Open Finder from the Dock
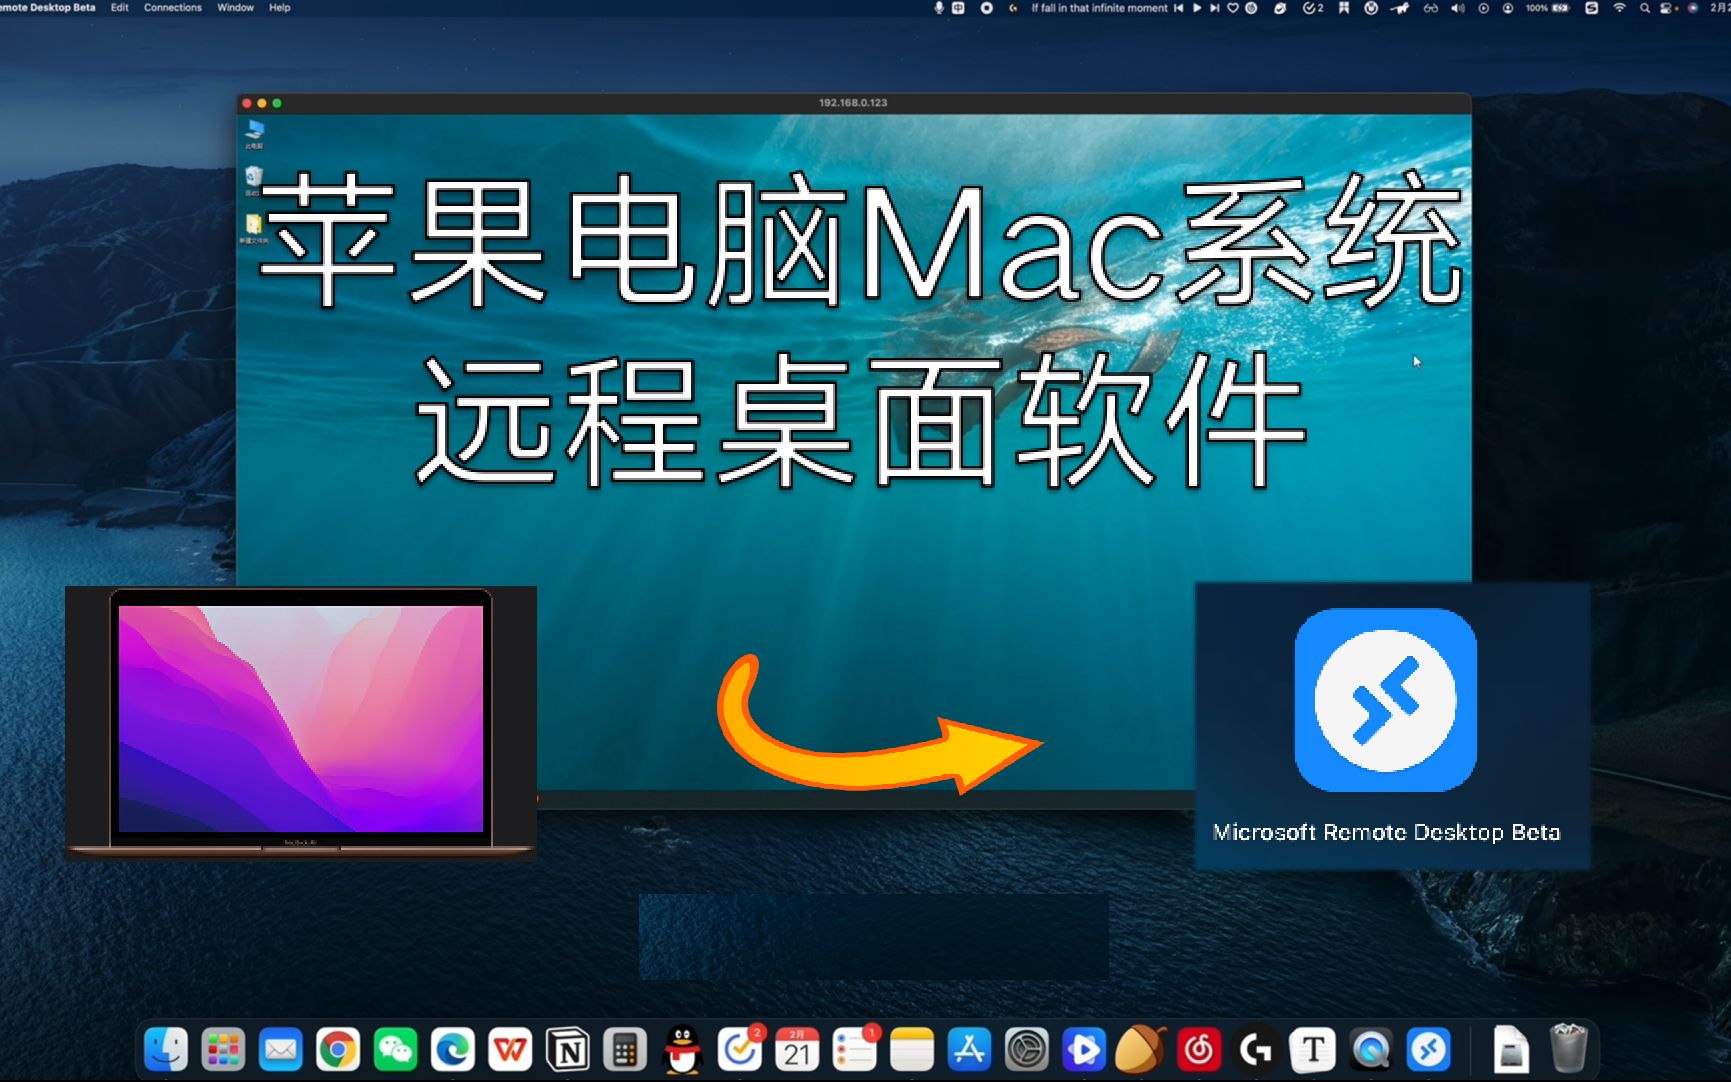1731x1082 pixels. (166, 1049)
